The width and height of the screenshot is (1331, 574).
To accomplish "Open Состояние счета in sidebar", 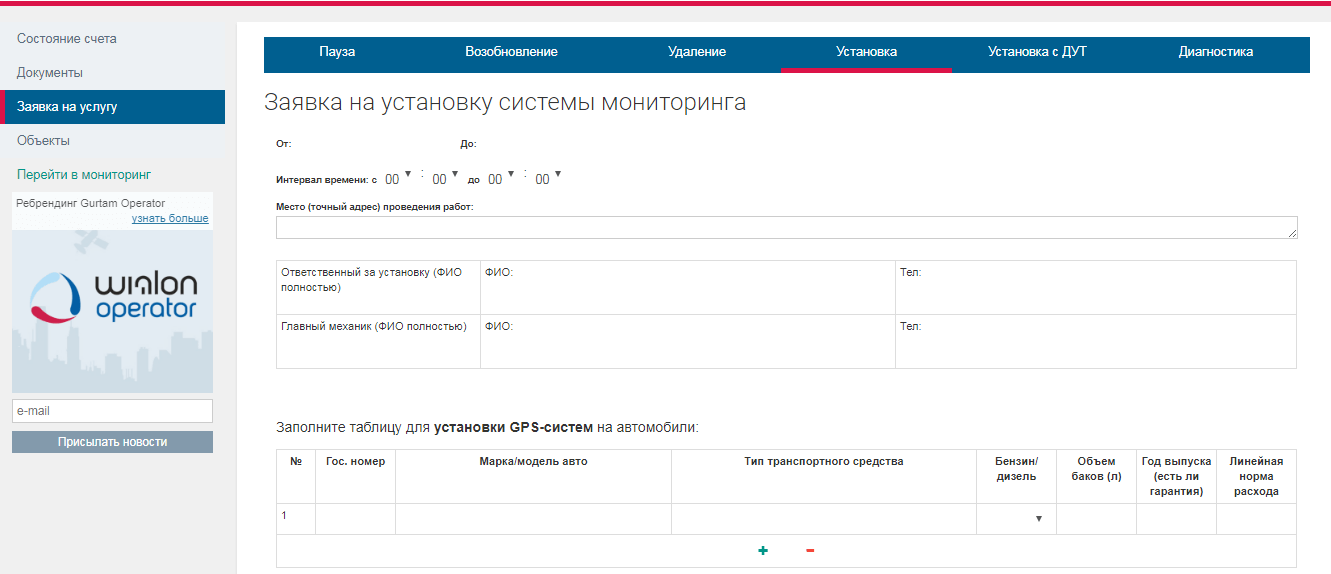I will click(x=67, y=39).
